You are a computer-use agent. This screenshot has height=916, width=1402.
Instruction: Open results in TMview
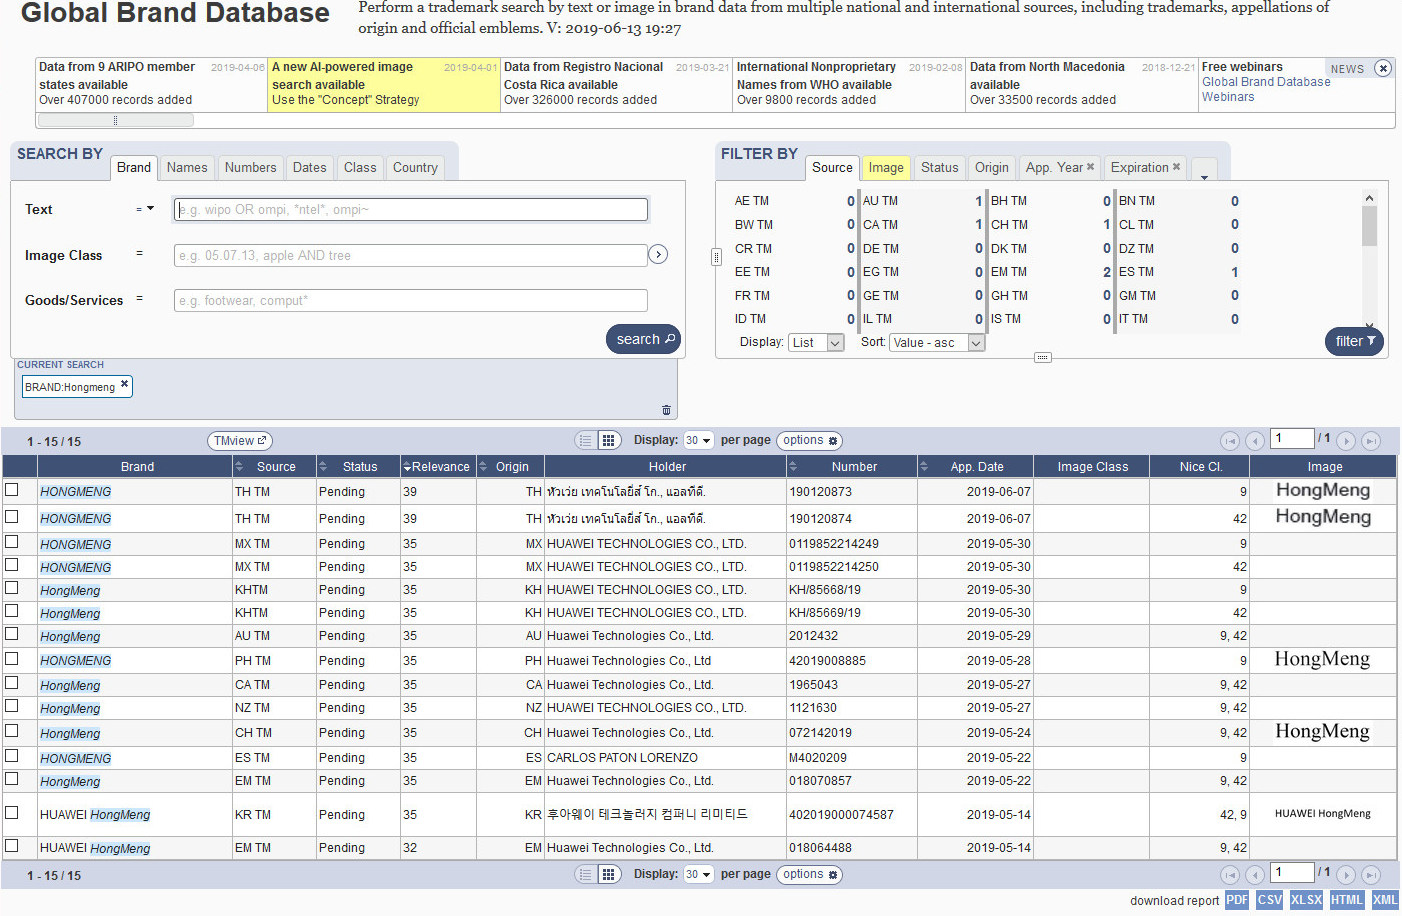(240, 441)
